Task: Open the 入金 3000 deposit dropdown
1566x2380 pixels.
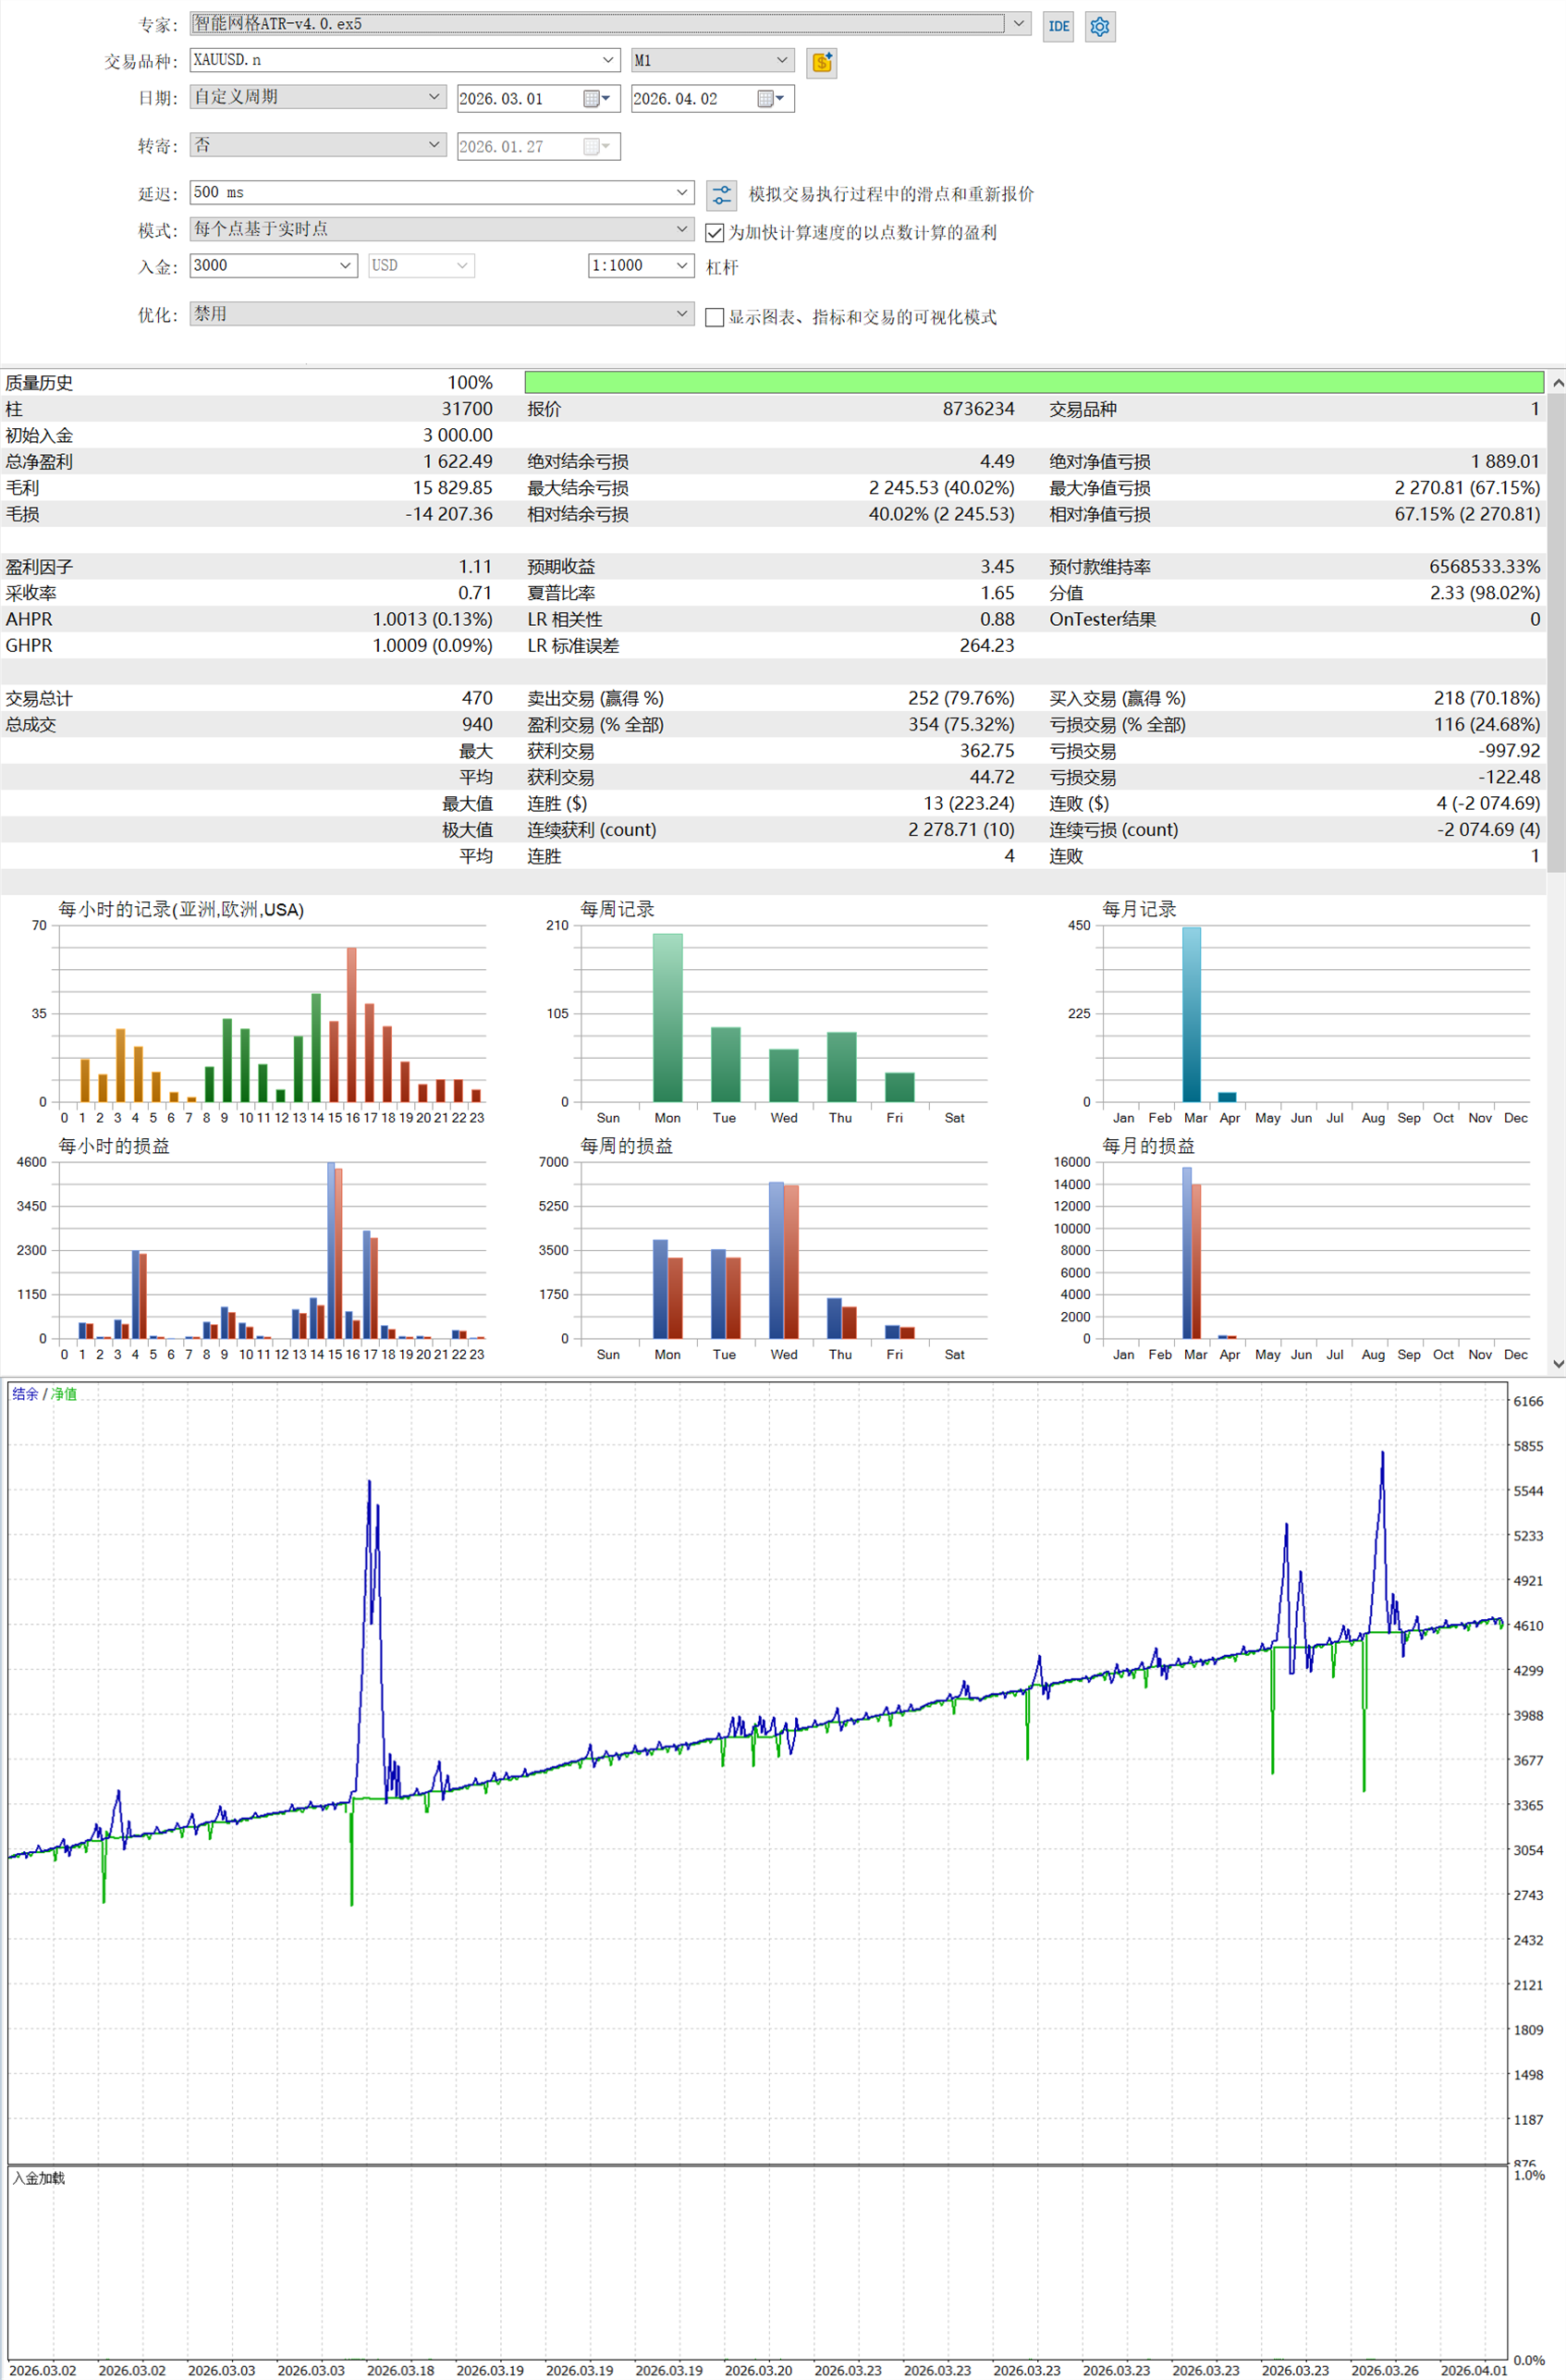Action: [346, 266]
